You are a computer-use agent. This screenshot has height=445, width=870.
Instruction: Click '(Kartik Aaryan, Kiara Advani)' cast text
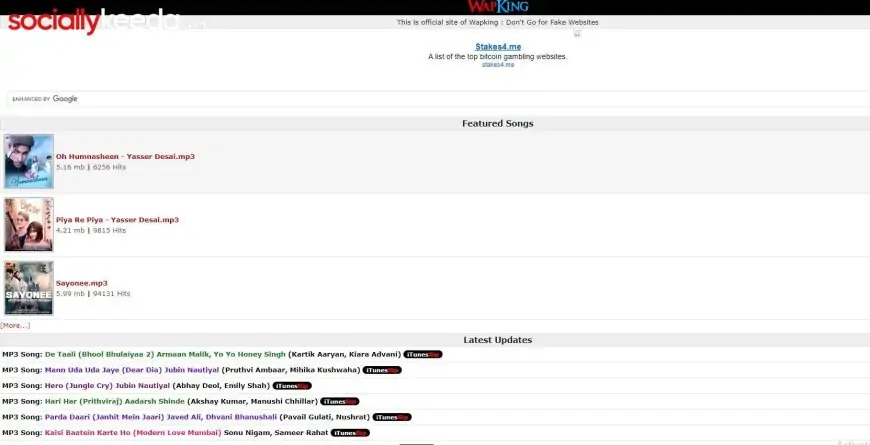[x=345, y=354]
